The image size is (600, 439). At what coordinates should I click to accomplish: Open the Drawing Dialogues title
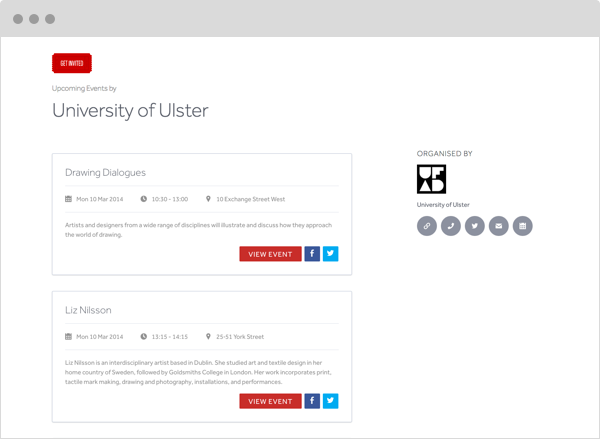[105, 173]
